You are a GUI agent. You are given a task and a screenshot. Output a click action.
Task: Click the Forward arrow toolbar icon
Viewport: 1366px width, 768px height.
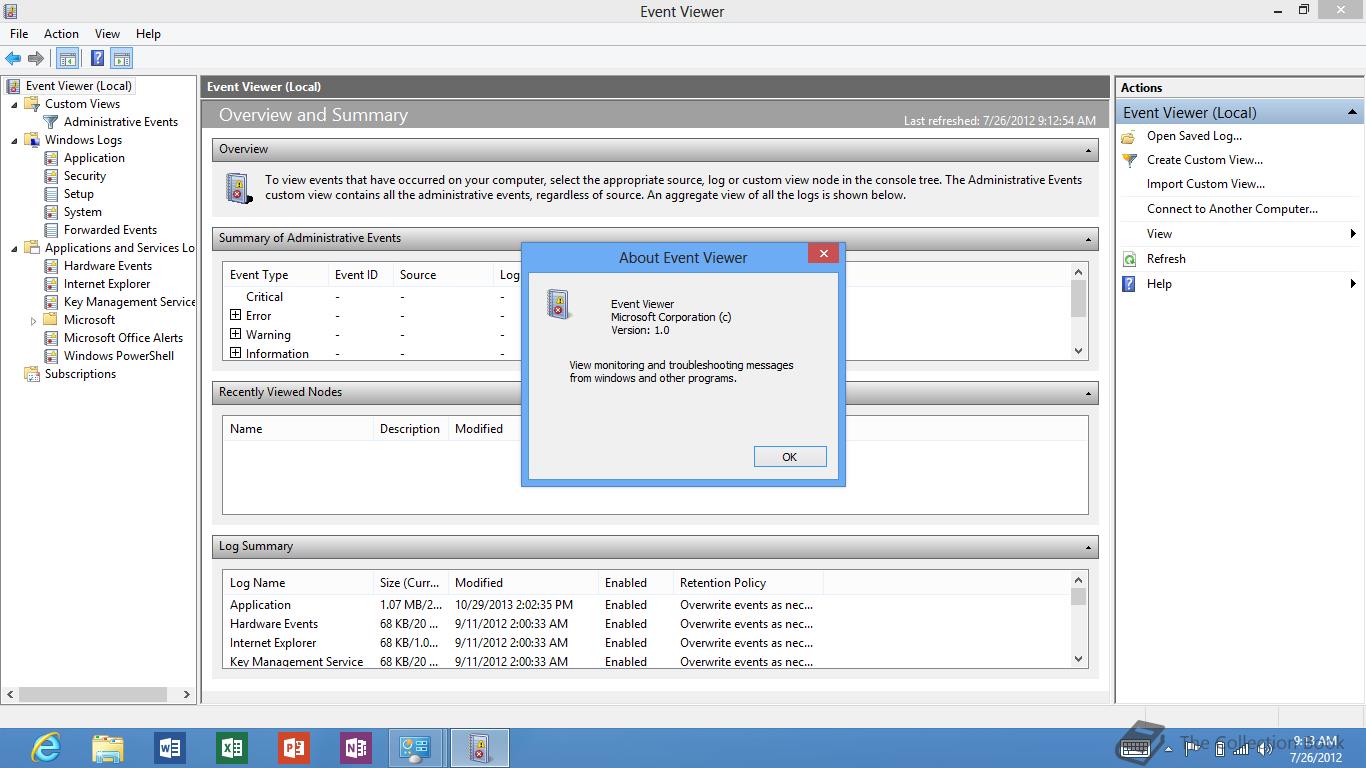pos(36,59)
